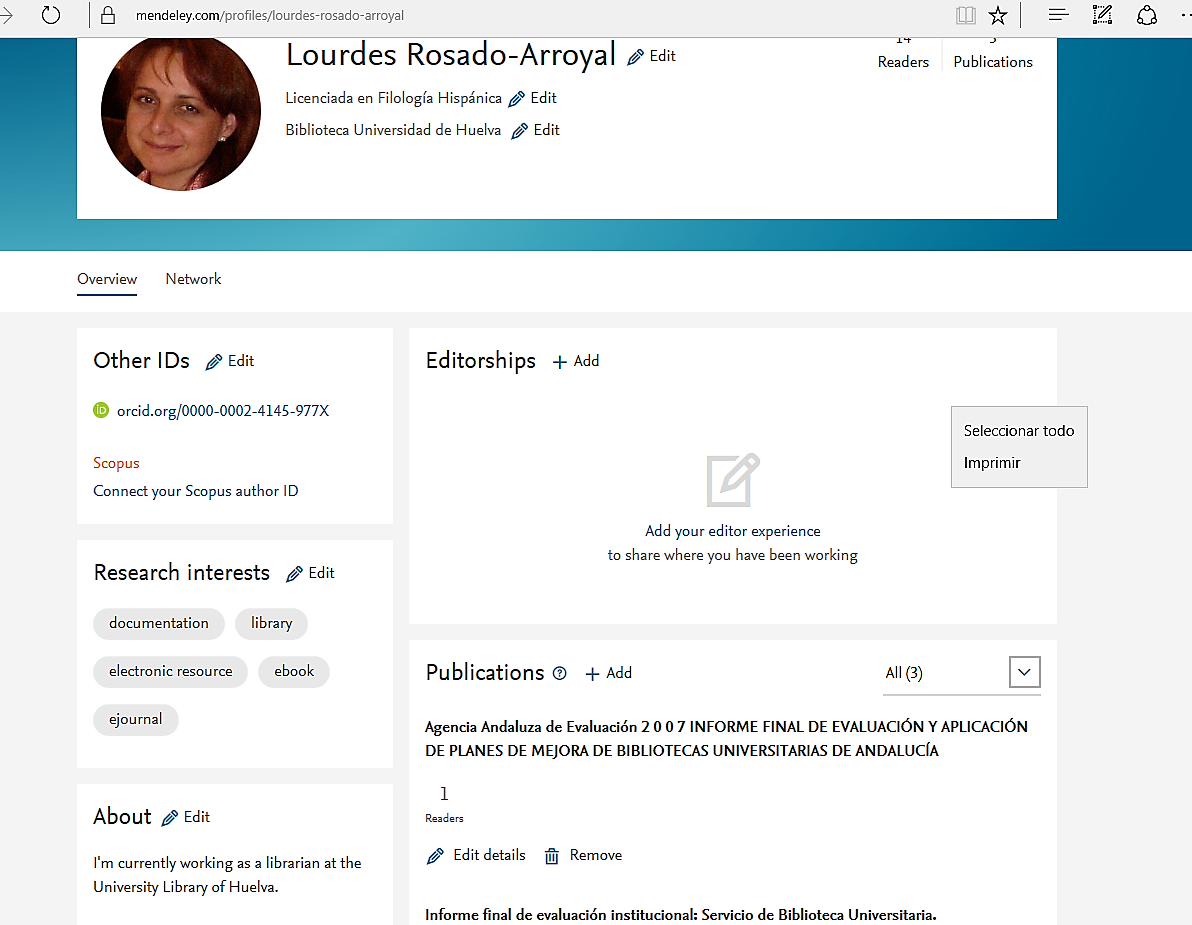This screenshot has width=1192, height=925.
Task: Click the share icon in toolbar
Action: point(1146,15)
